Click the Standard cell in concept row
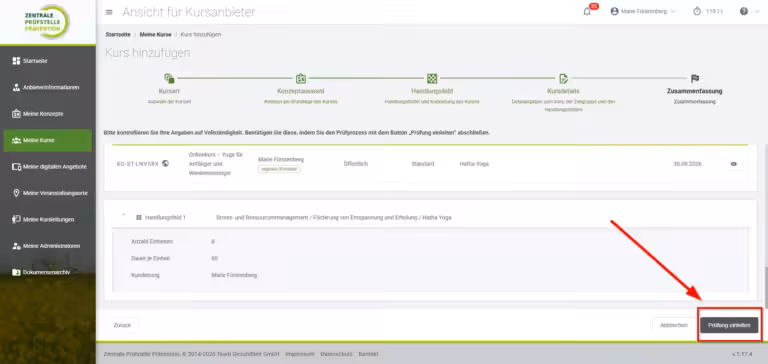Image resolution: width=768 pixels, height=364 pixels. tap(422, 164)
